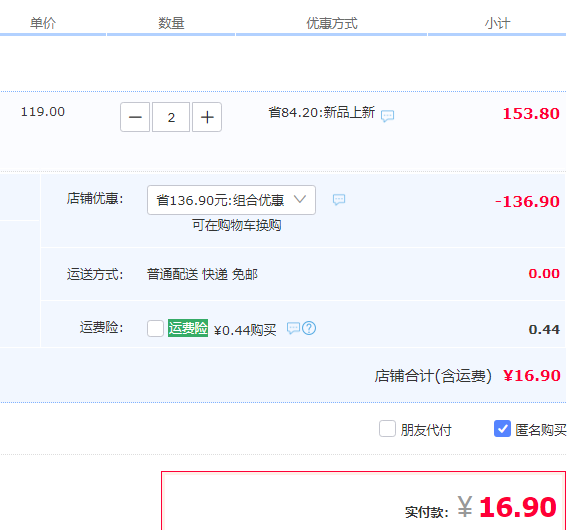Click the green 运费险 badge
579x530 pixels.
(x=188, y=328)
